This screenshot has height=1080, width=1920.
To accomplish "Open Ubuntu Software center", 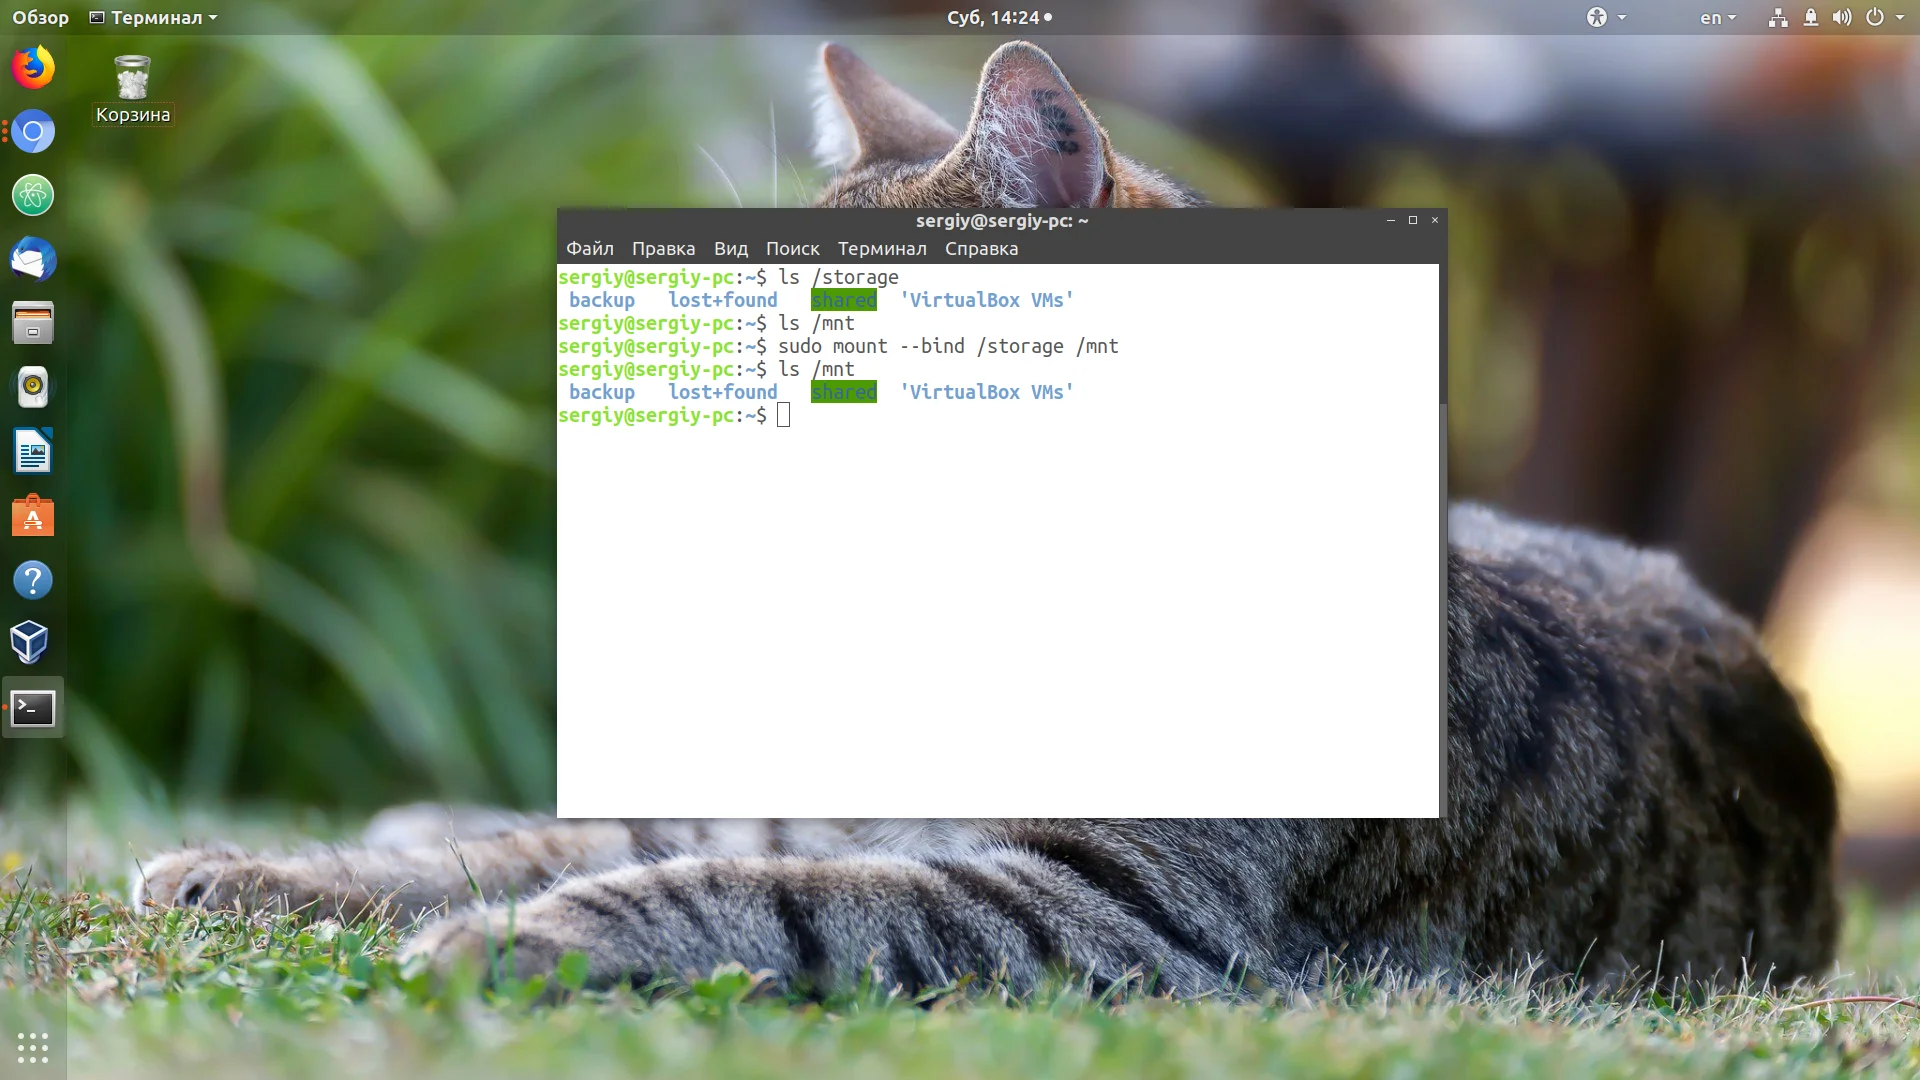I will tap(33, 516).
